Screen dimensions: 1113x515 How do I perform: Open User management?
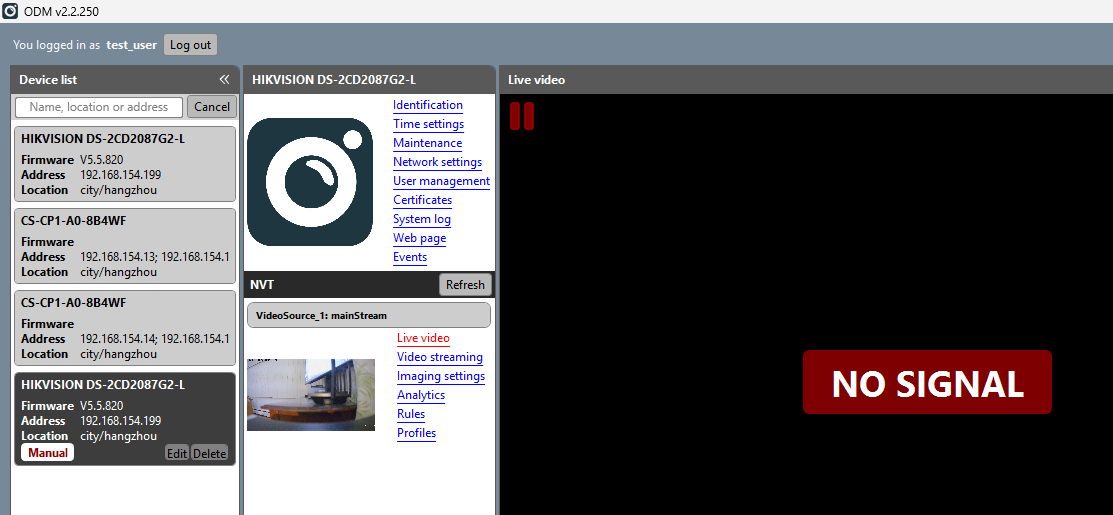pyautogui.click(x=442, y=181)
